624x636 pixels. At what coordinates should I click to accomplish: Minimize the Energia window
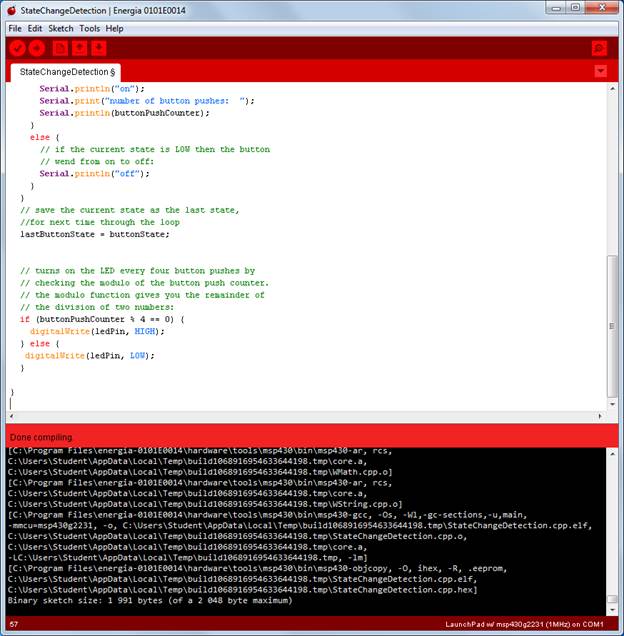tap(556, 8)
